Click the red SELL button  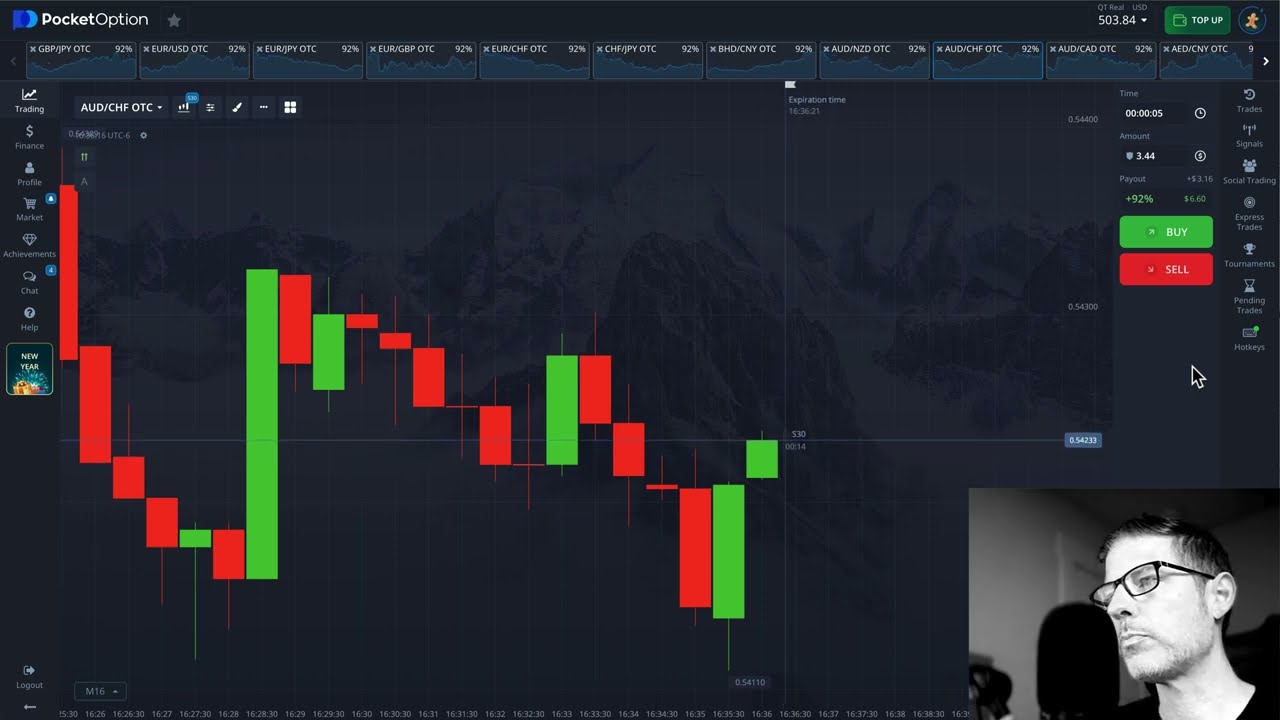click(x=1166, y=269)
